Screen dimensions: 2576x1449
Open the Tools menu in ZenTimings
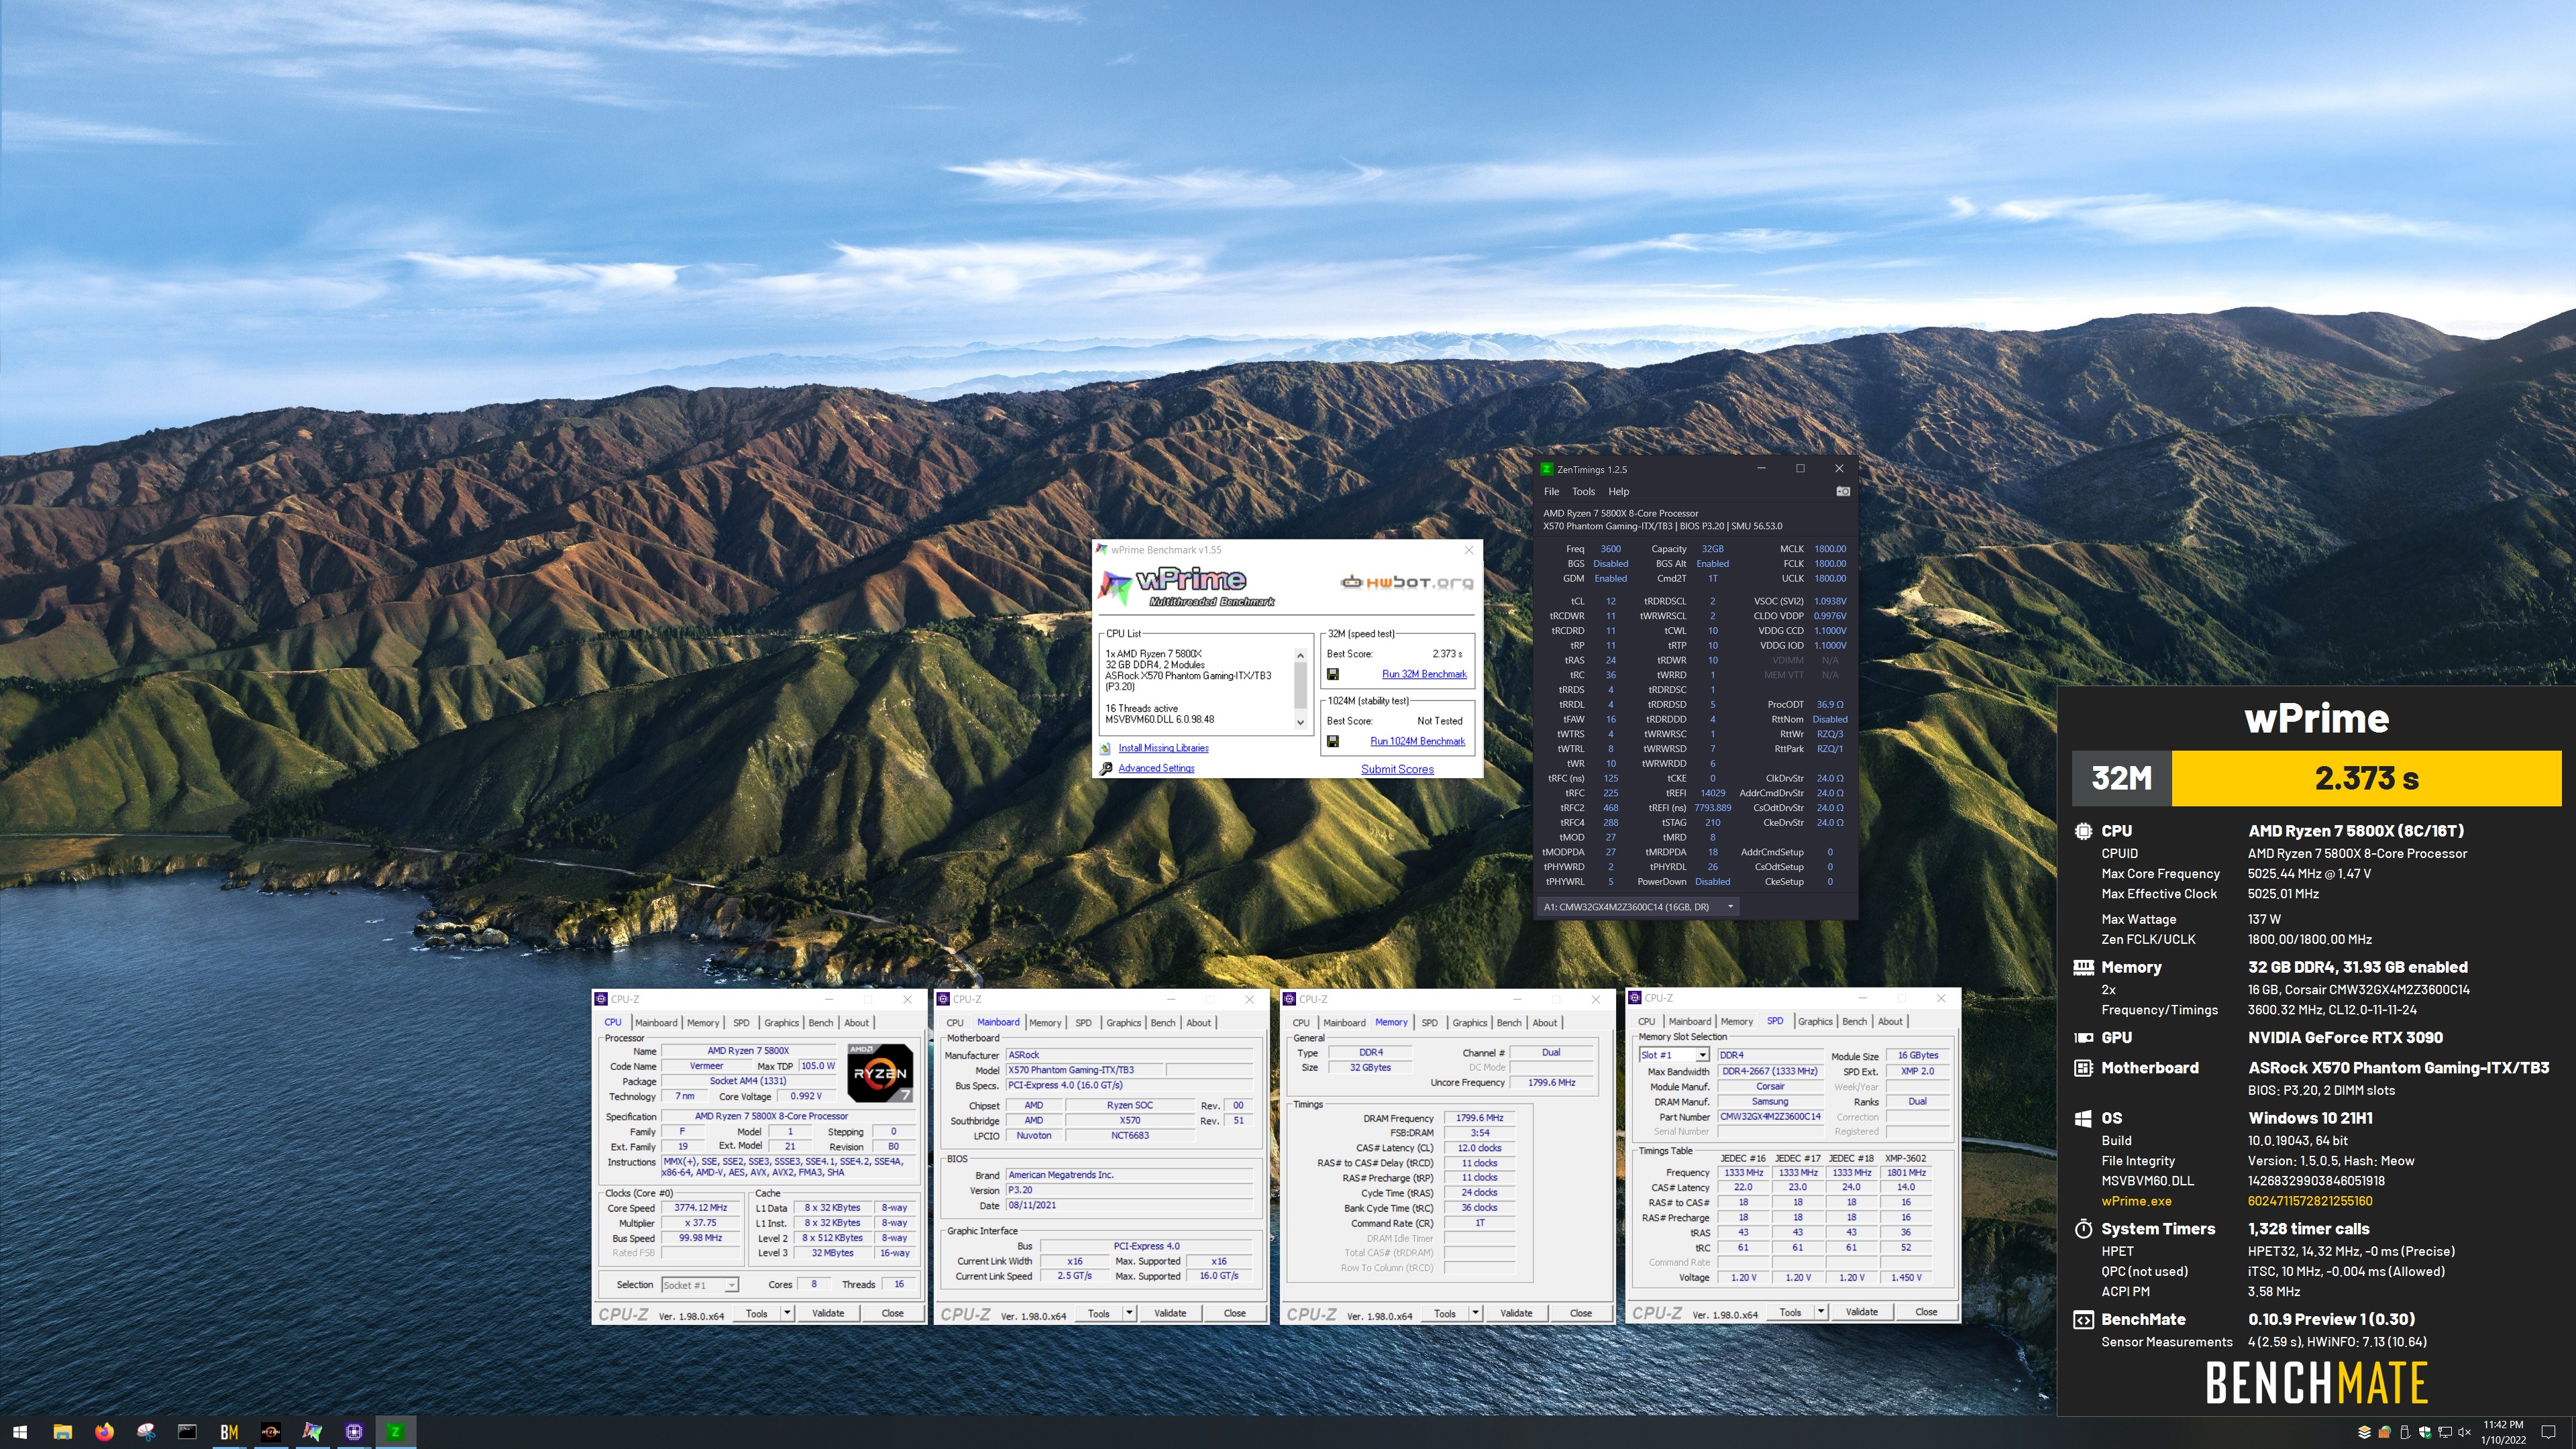[1583, 491]
